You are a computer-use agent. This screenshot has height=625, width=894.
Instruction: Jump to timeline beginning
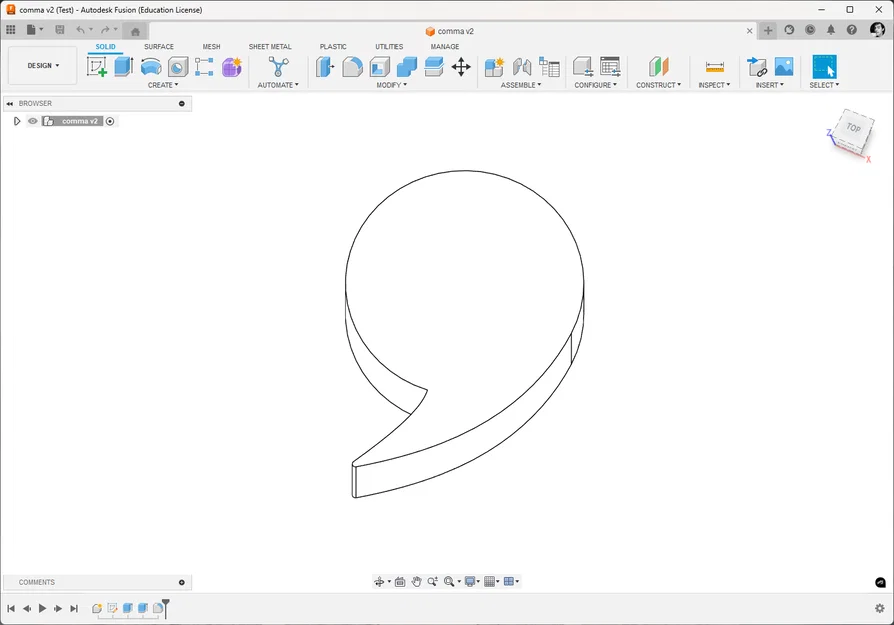click(11, 608)
